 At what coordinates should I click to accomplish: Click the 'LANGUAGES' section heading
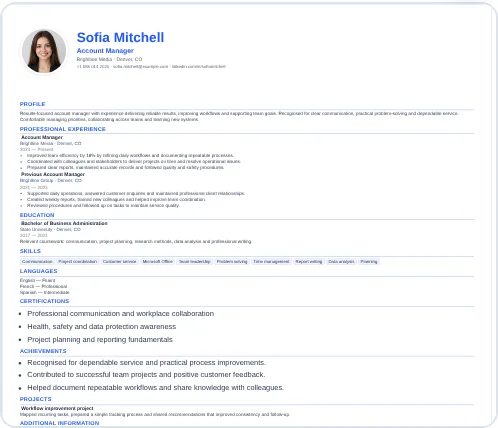(38, 271)
